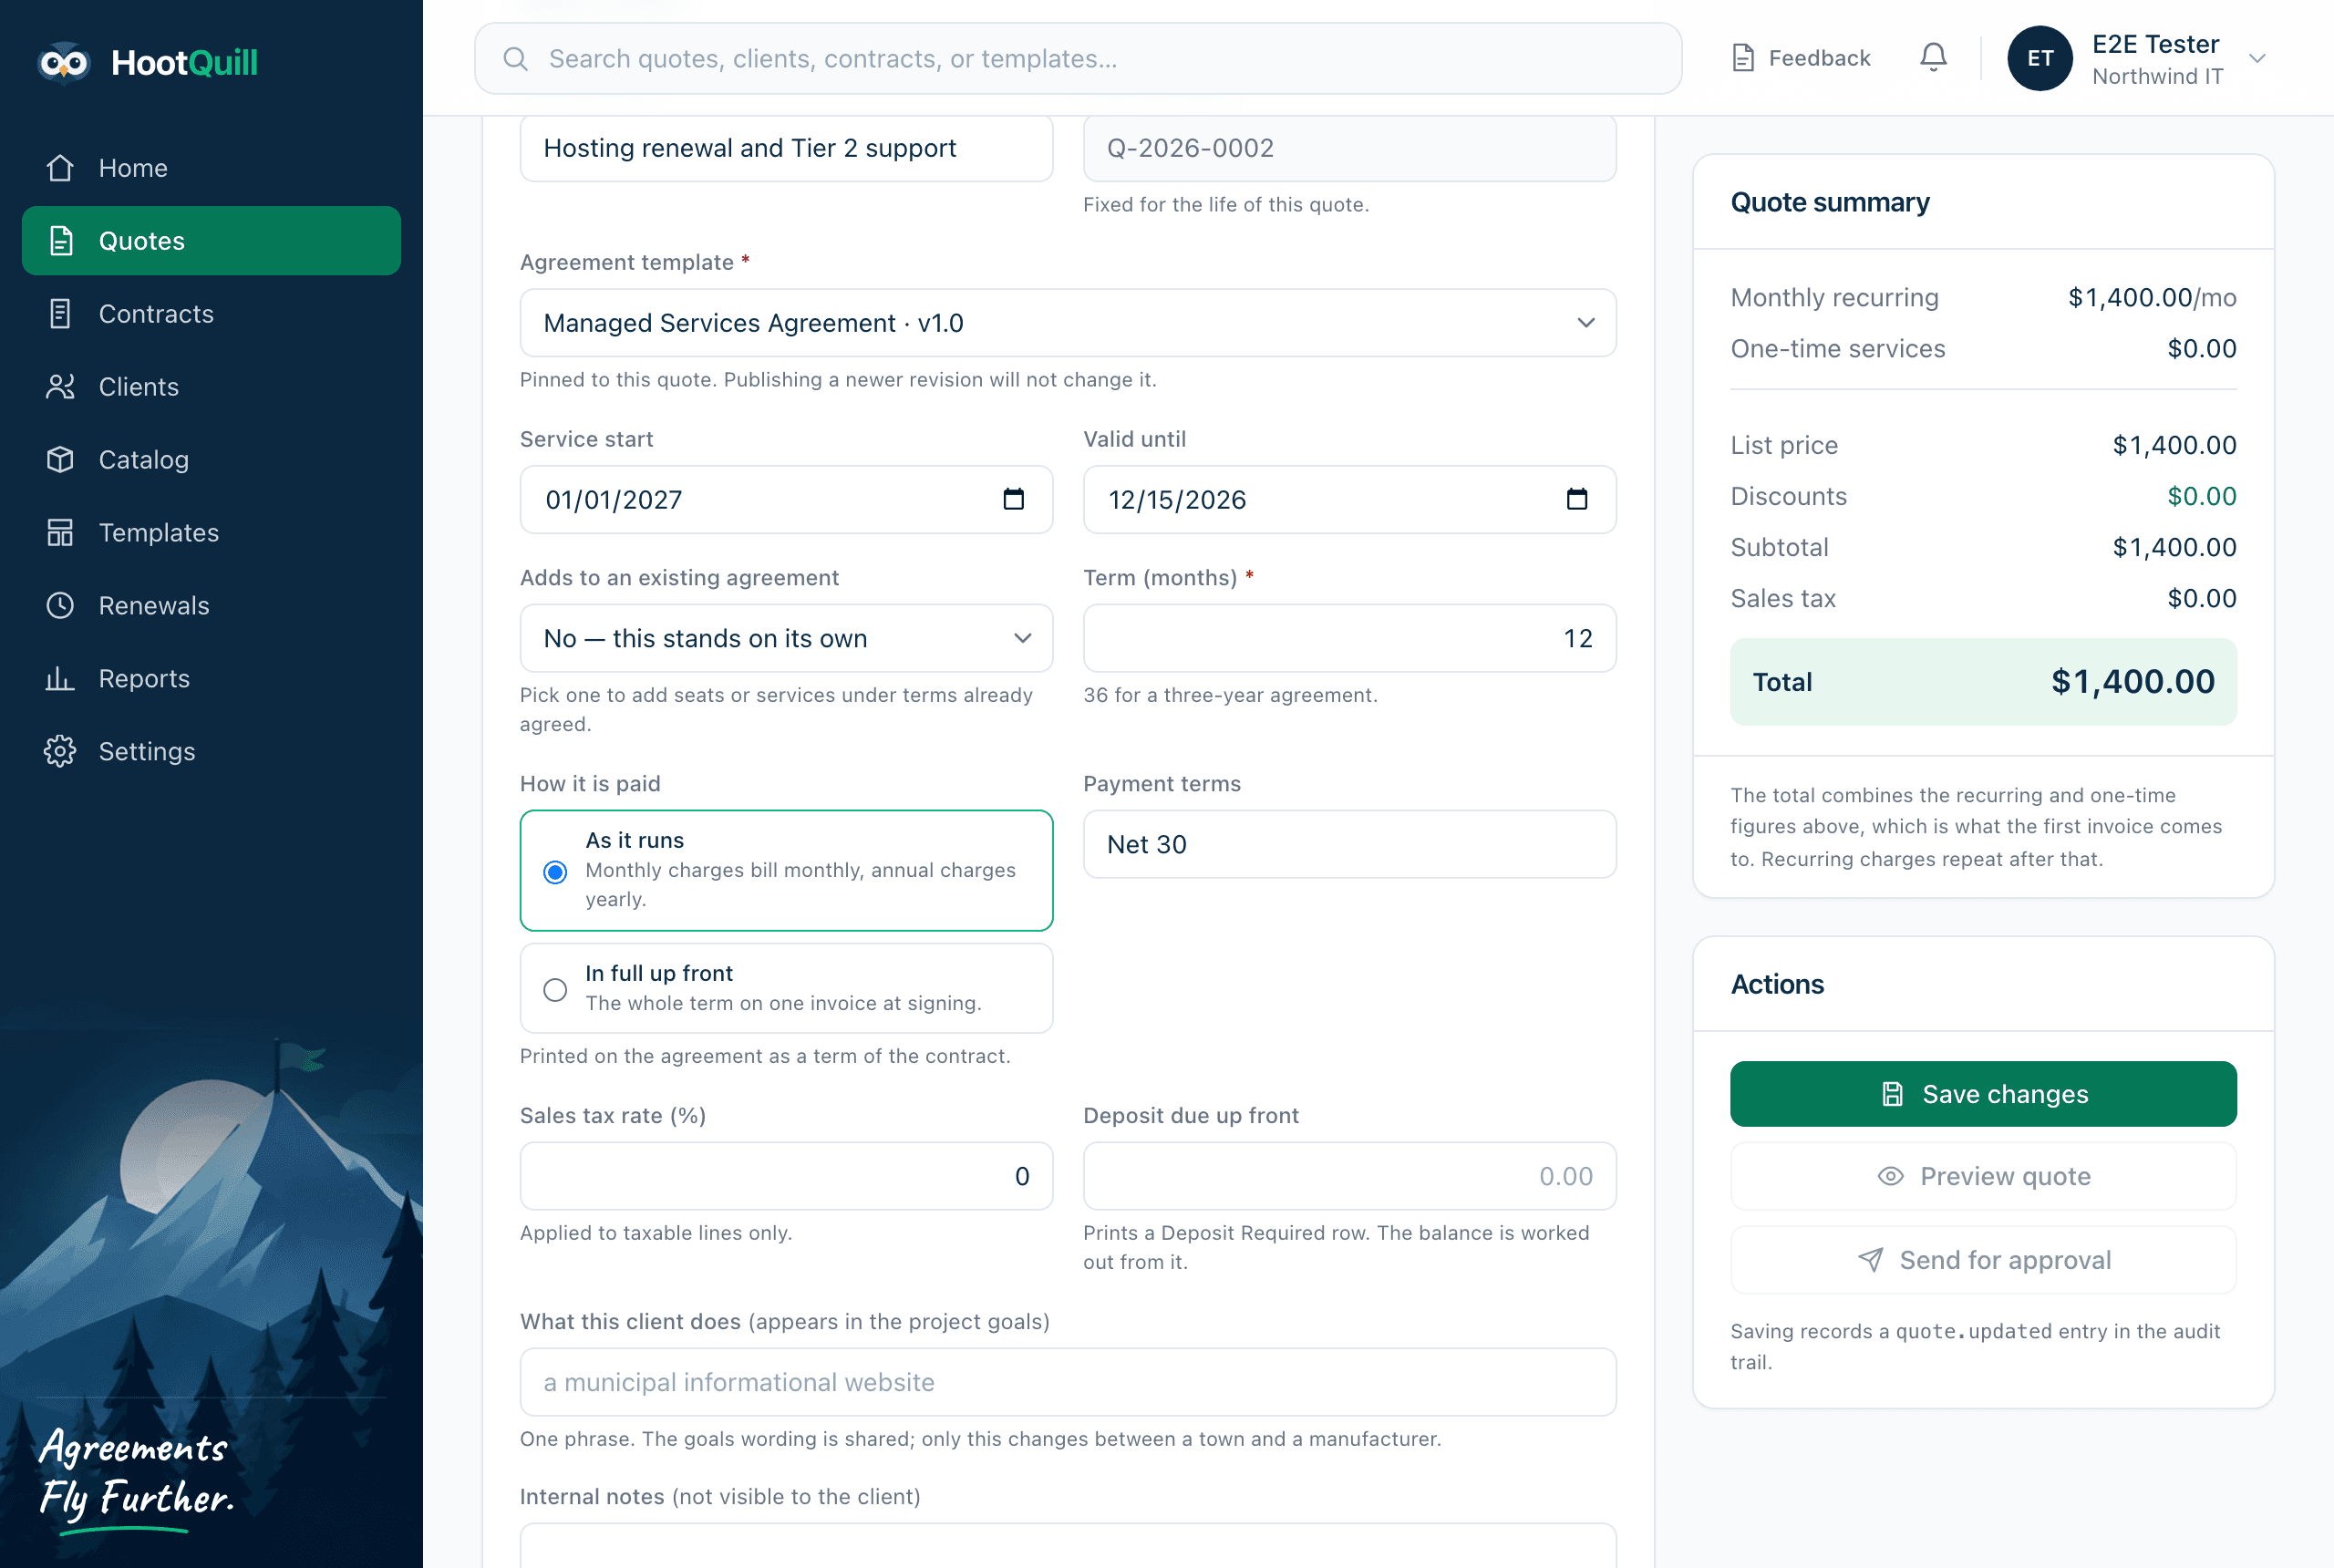
Task: Click the search magnifier icon
Action: click(x=515, y=59)
